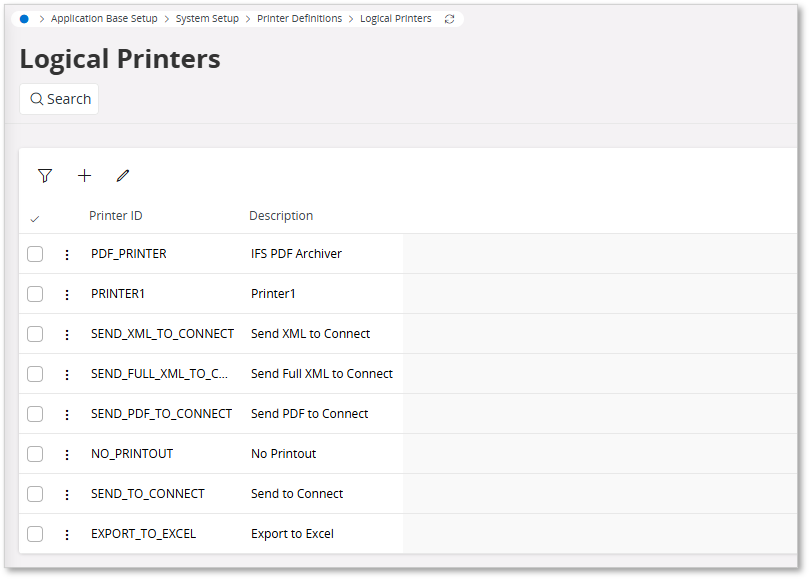The height and width of the screenshot is (579, 809).
Task: Click the Search button
Action: (x=58, y=98)
